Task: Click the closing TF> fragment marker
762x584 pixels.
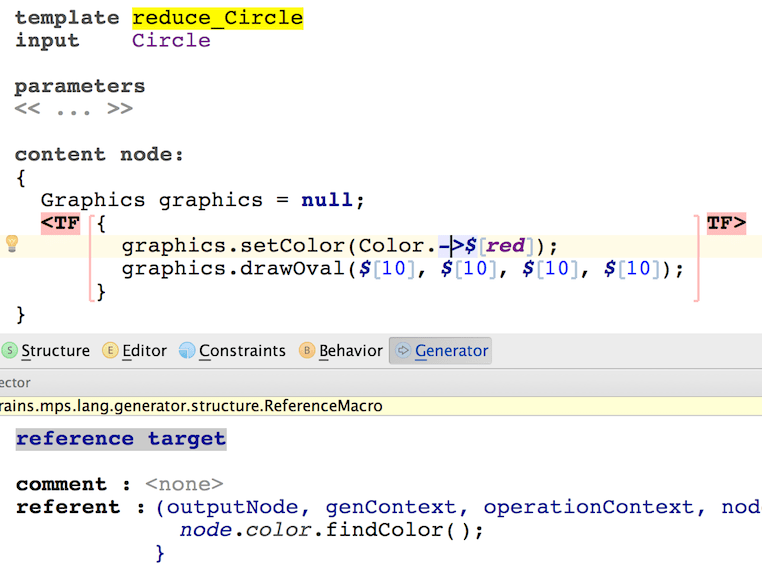Action: (x=726, y=223)
